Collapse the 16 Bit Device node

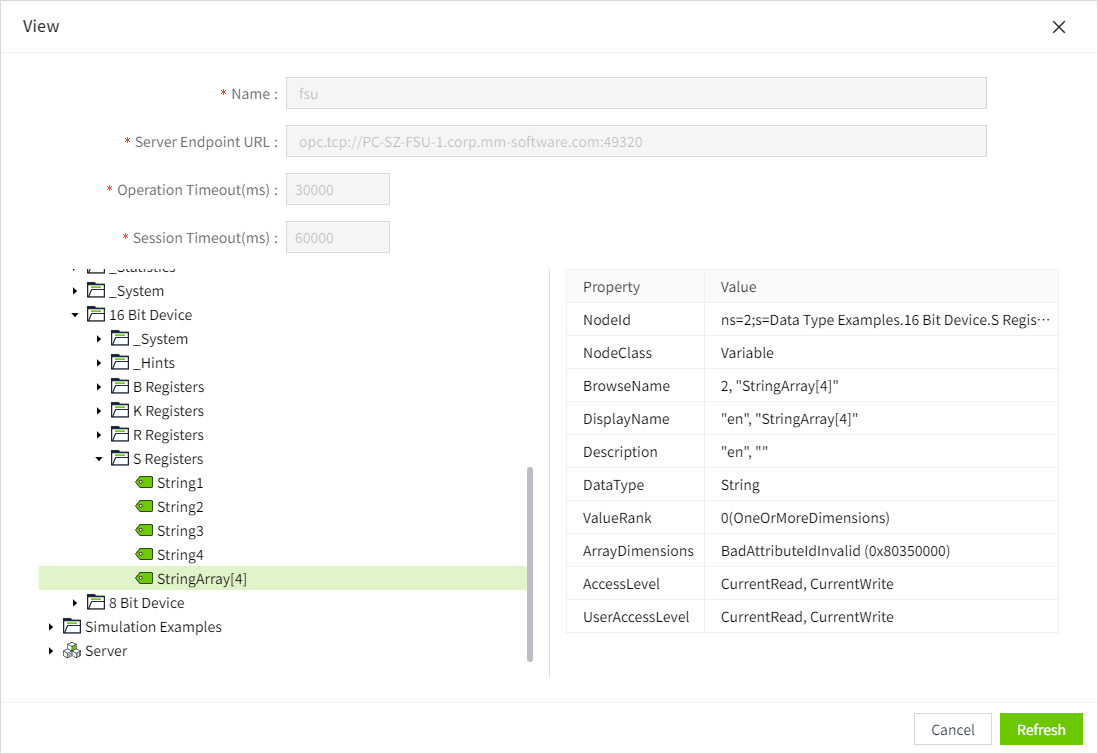pos(75,315)
